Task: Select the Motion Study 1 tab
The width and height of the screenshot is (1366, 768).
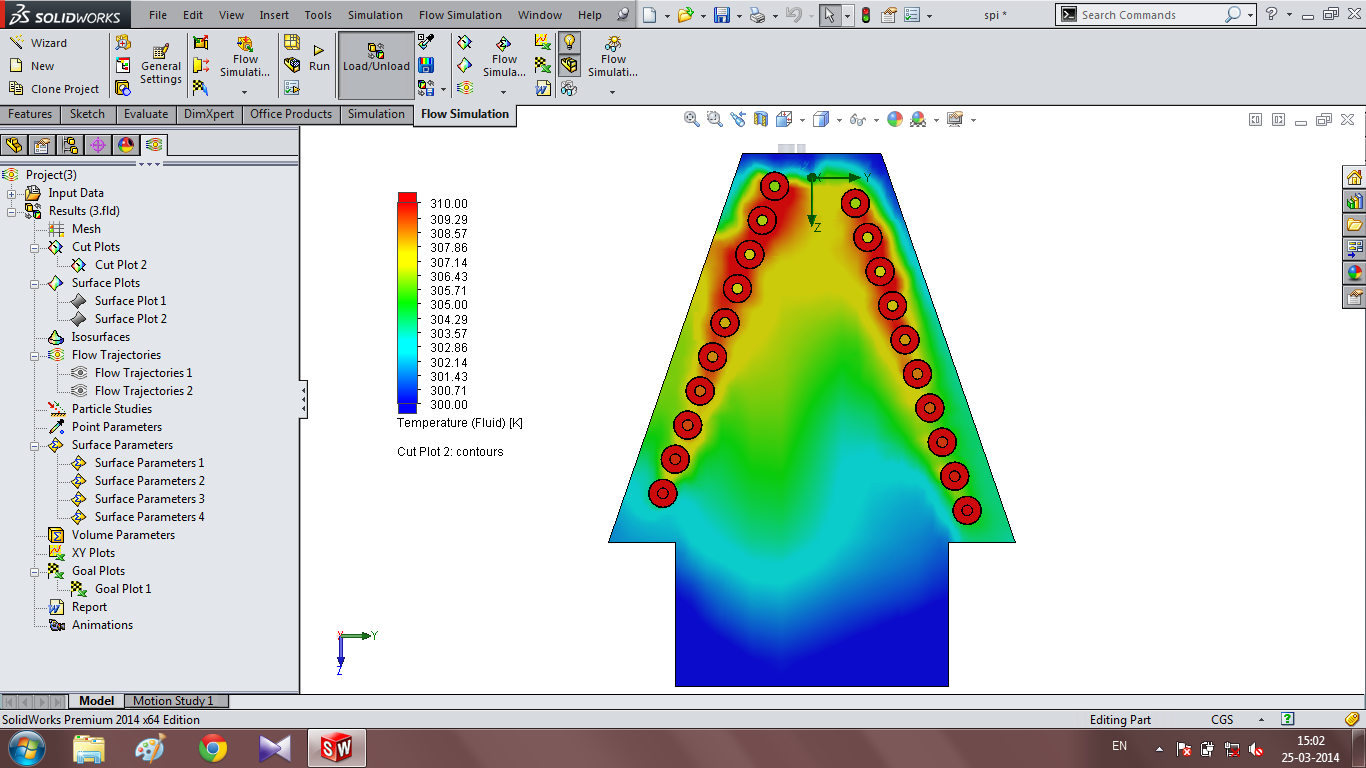Action: click(x=174, y=701)
